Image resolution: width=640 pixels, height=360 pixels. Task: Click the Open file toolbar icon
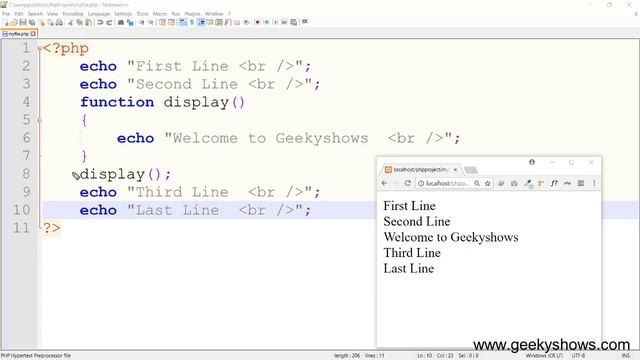[x=14, y=22]
